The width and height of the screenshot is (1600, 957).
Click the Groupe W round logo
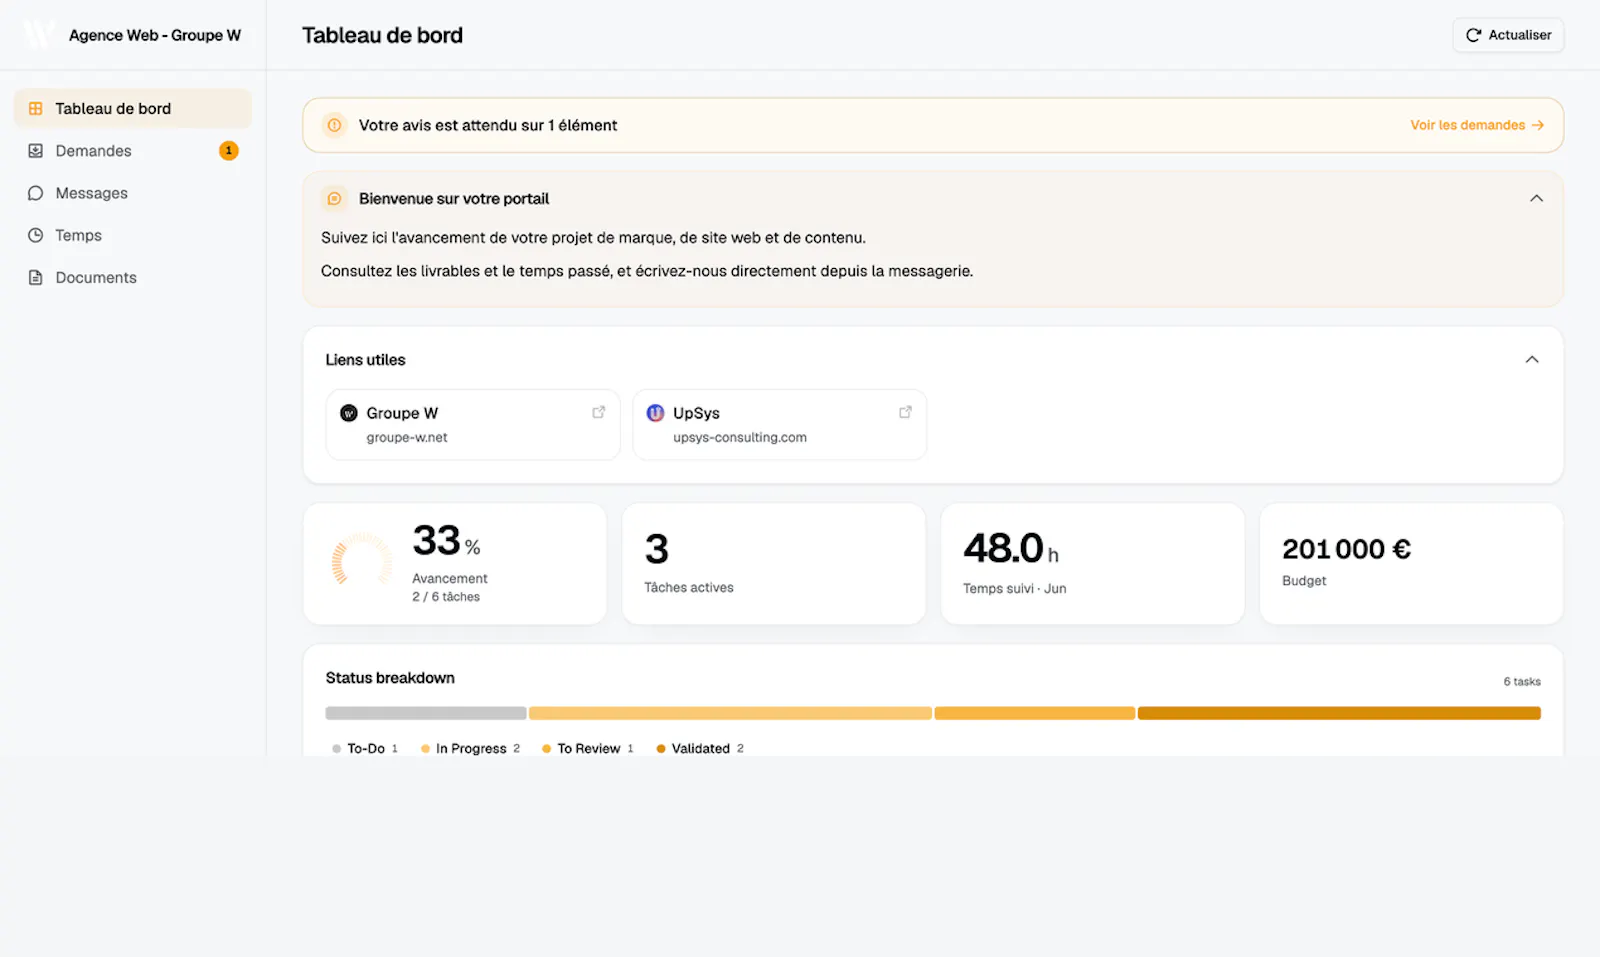[x=349, y=413]
